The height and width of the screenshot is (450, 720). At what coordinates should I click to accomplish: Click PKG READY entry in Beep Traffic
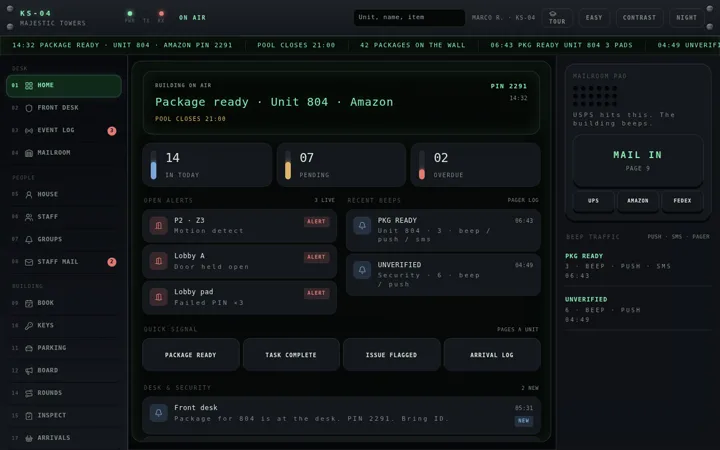pyautogui.click(x=638, y=266)
